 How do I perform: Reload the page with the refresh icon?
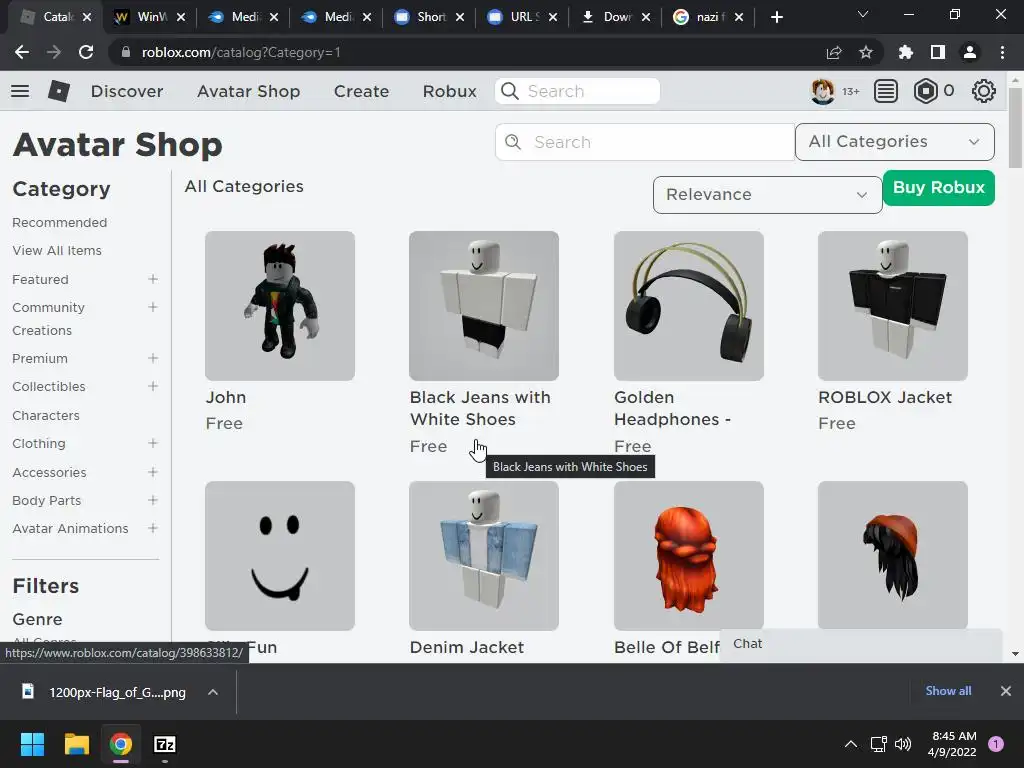(x=86, y=52)
